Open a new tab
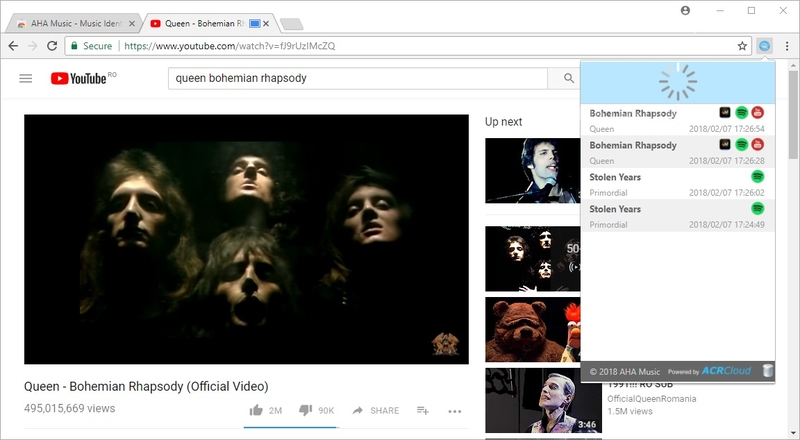Viewport: 800px width, 440px height. pyautogui.click(x=291, y=24)
